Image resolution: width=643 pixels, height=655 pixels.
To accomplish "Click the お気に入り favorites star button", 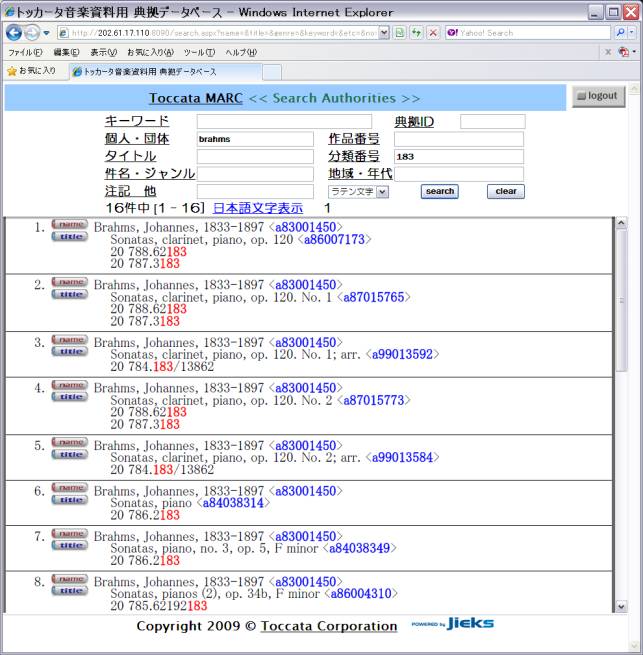I will pyautogui.click(x=31, y=71).
